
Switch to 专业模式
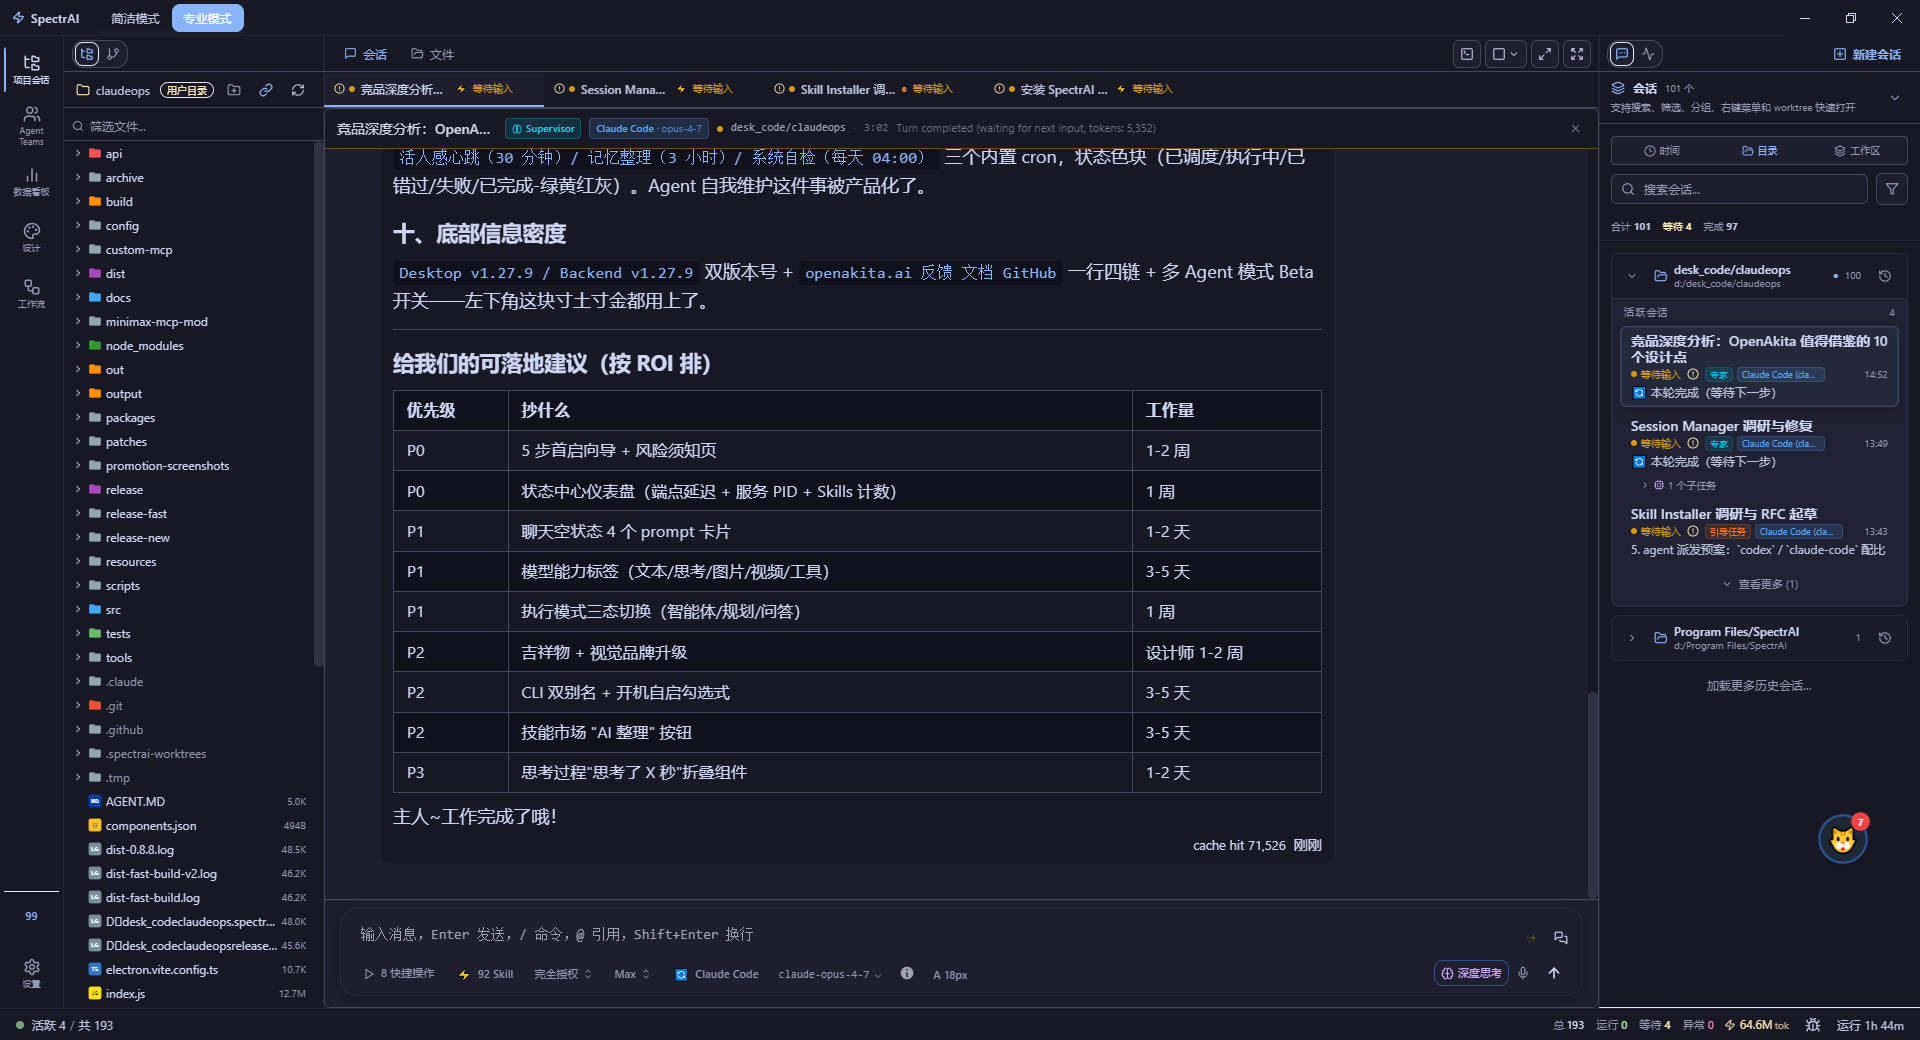(x=207, y=18)
